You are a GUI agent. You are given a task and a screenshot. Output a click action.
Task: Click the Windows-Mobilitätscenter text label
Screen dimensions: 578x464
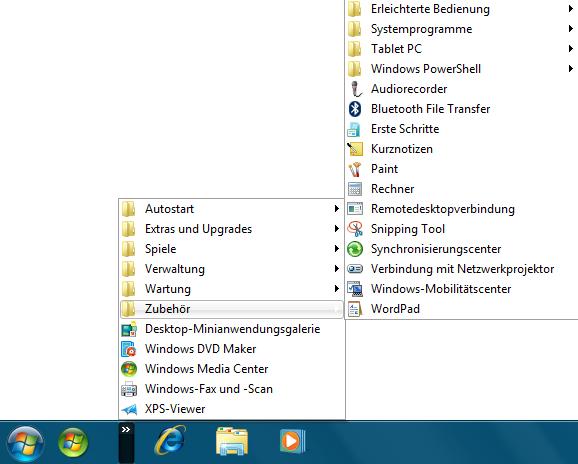click(441, 289)
